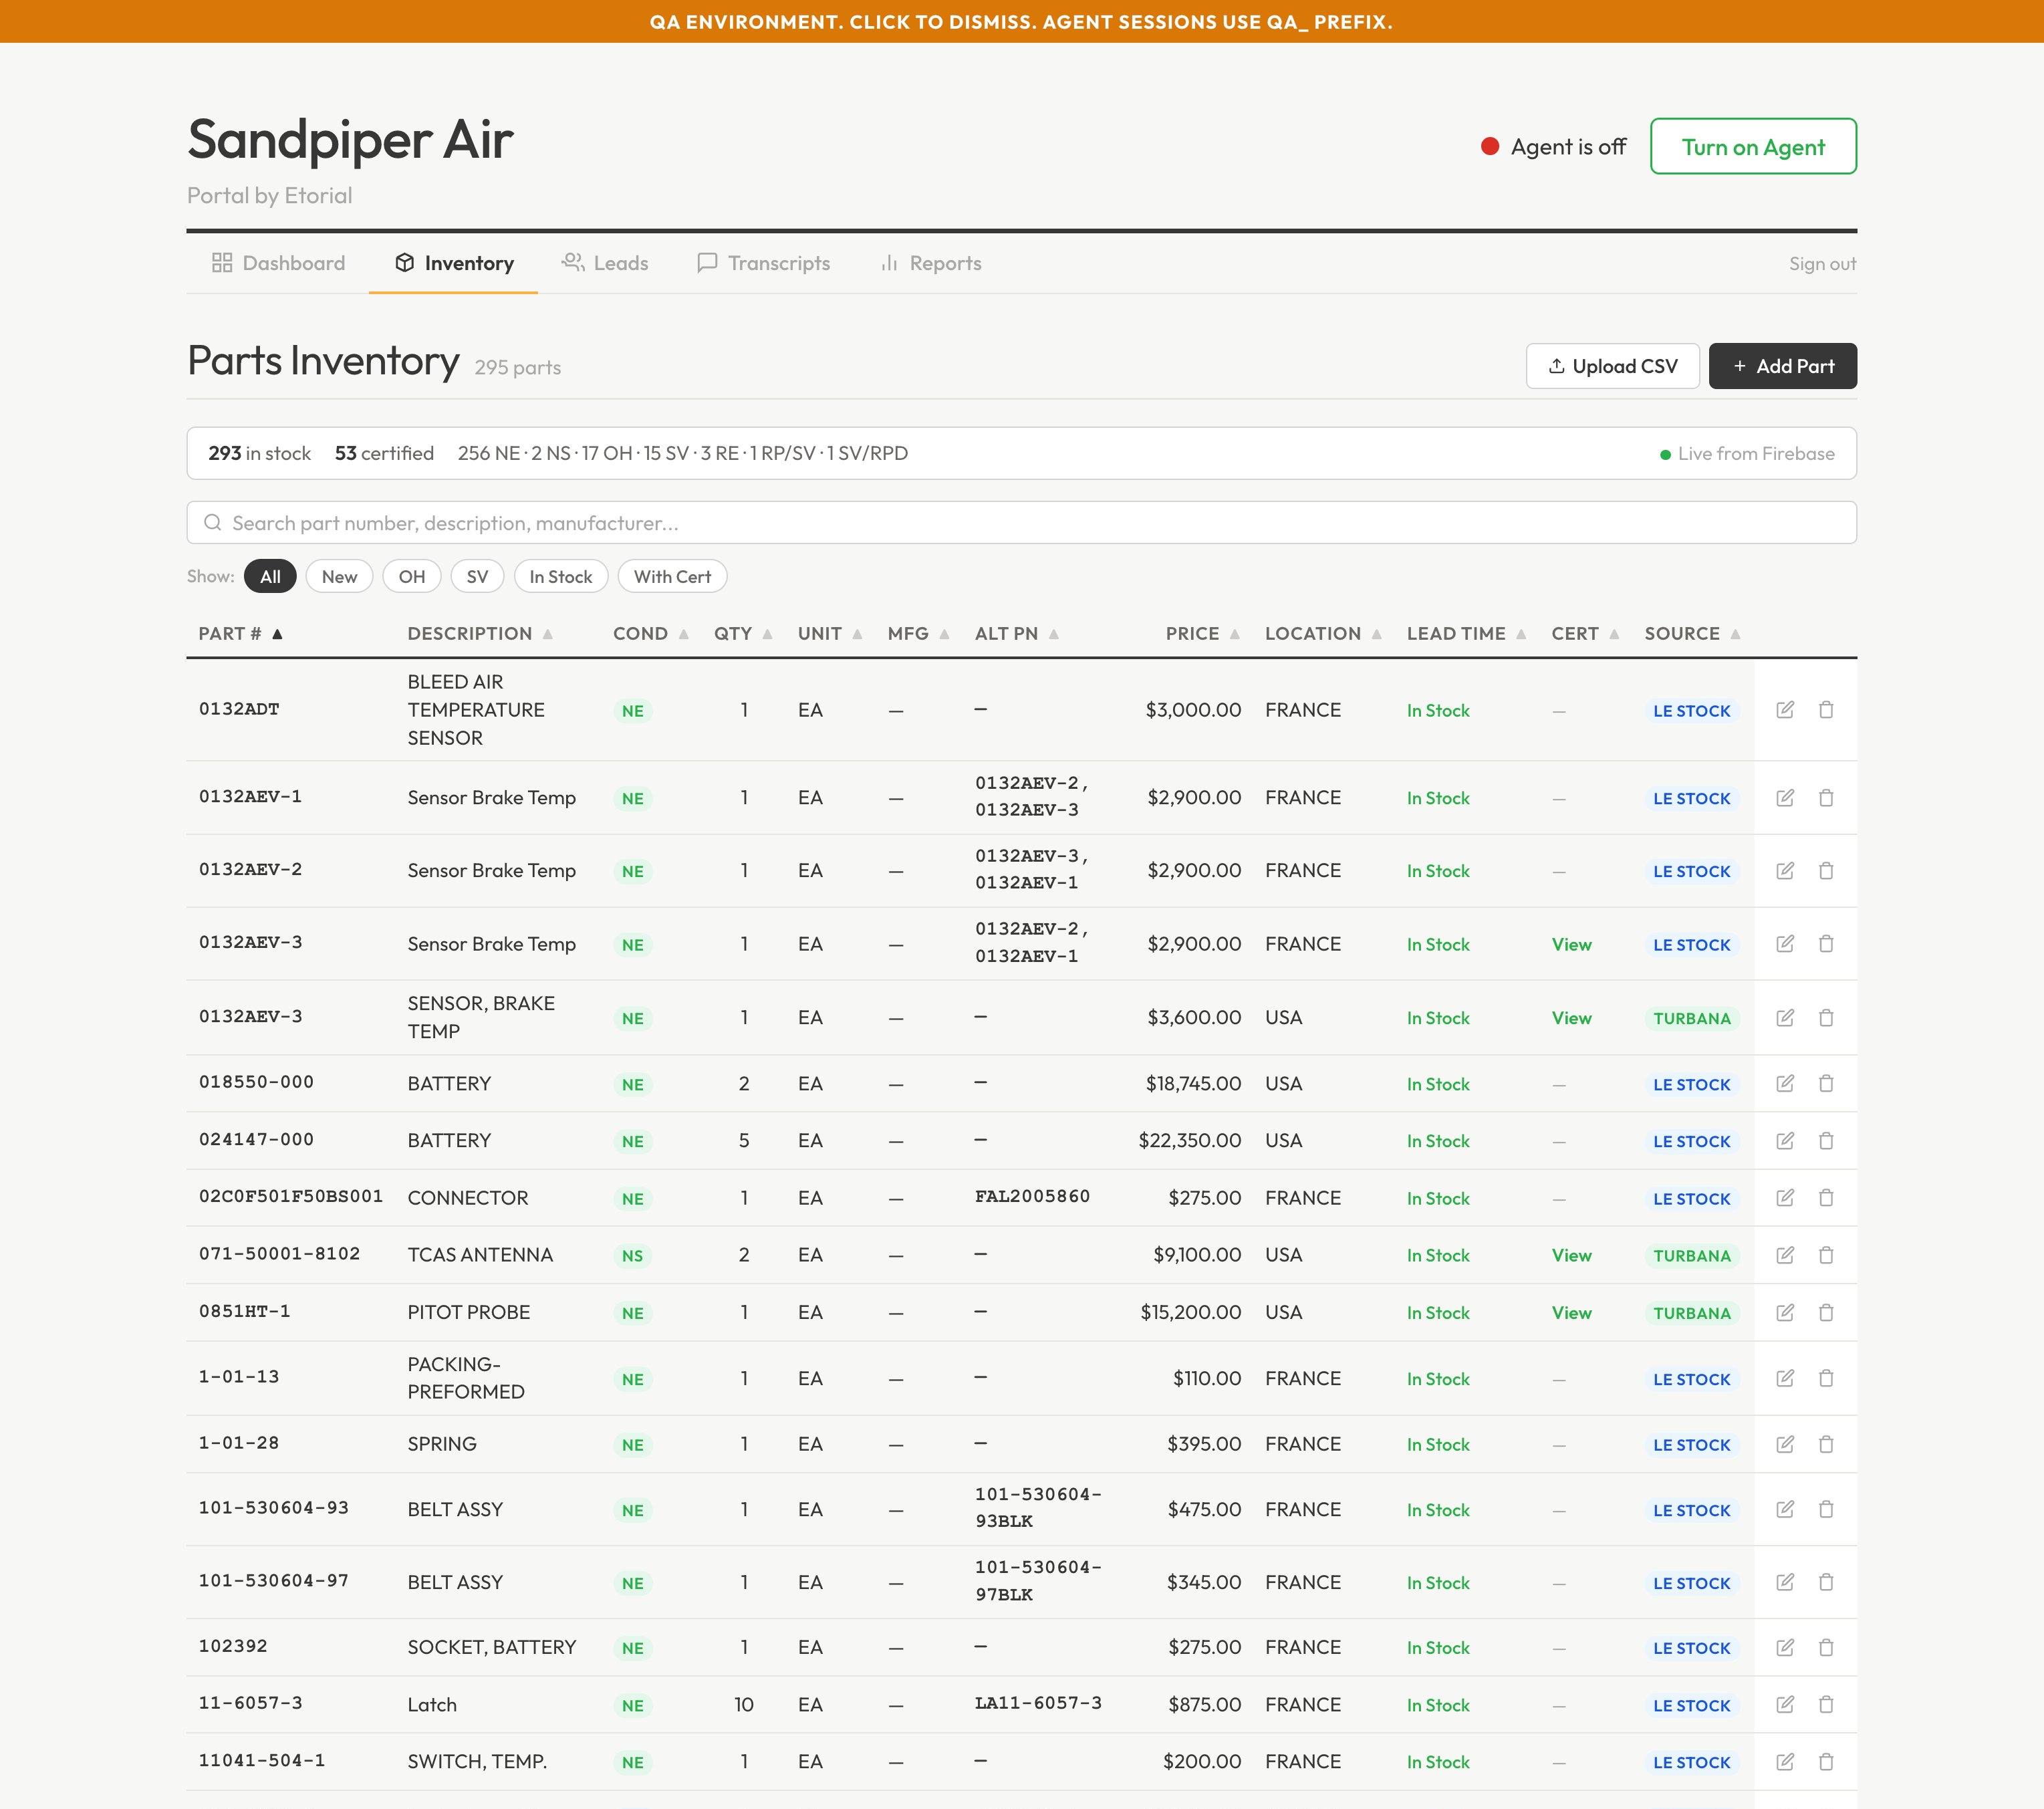Toggle the In Stock filter
This screenshot has width=2044, height=1809.
(561, 577)
